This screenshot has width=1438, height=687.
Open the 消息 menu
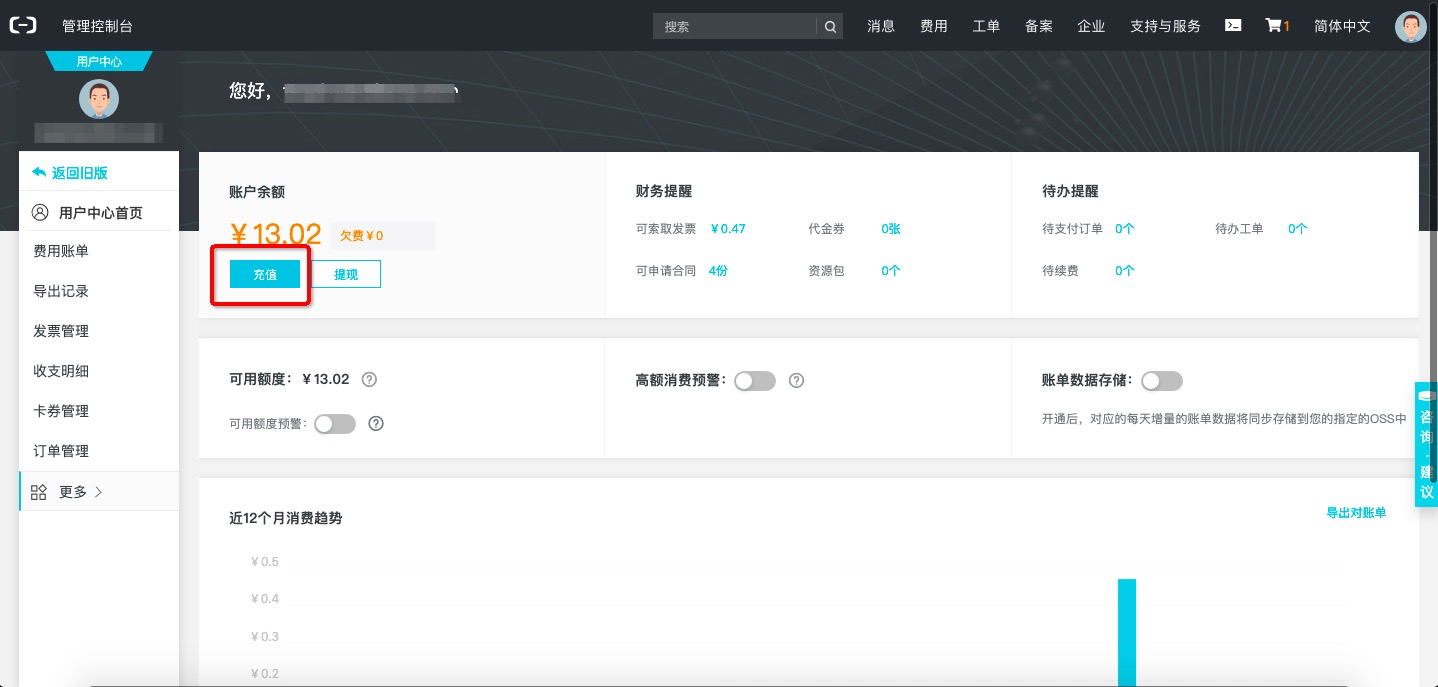pos(881,26)
